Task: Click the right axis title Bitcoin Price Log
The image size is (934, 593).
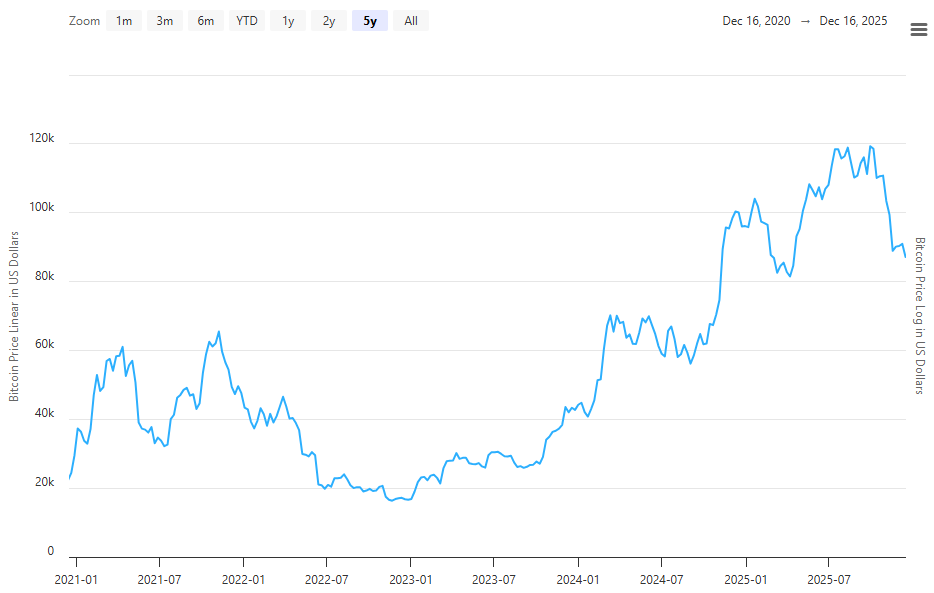Action: 919,322
